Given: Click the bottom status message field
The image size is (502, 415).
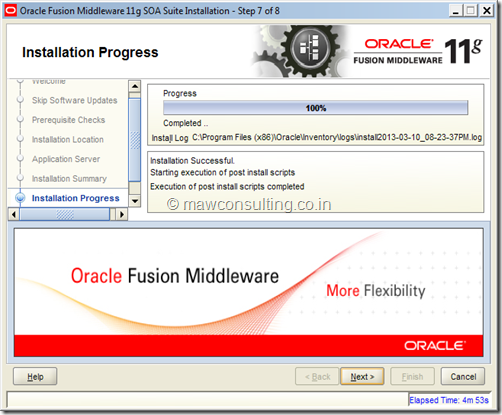Looking at the screenshot, I should coord(207,399).
